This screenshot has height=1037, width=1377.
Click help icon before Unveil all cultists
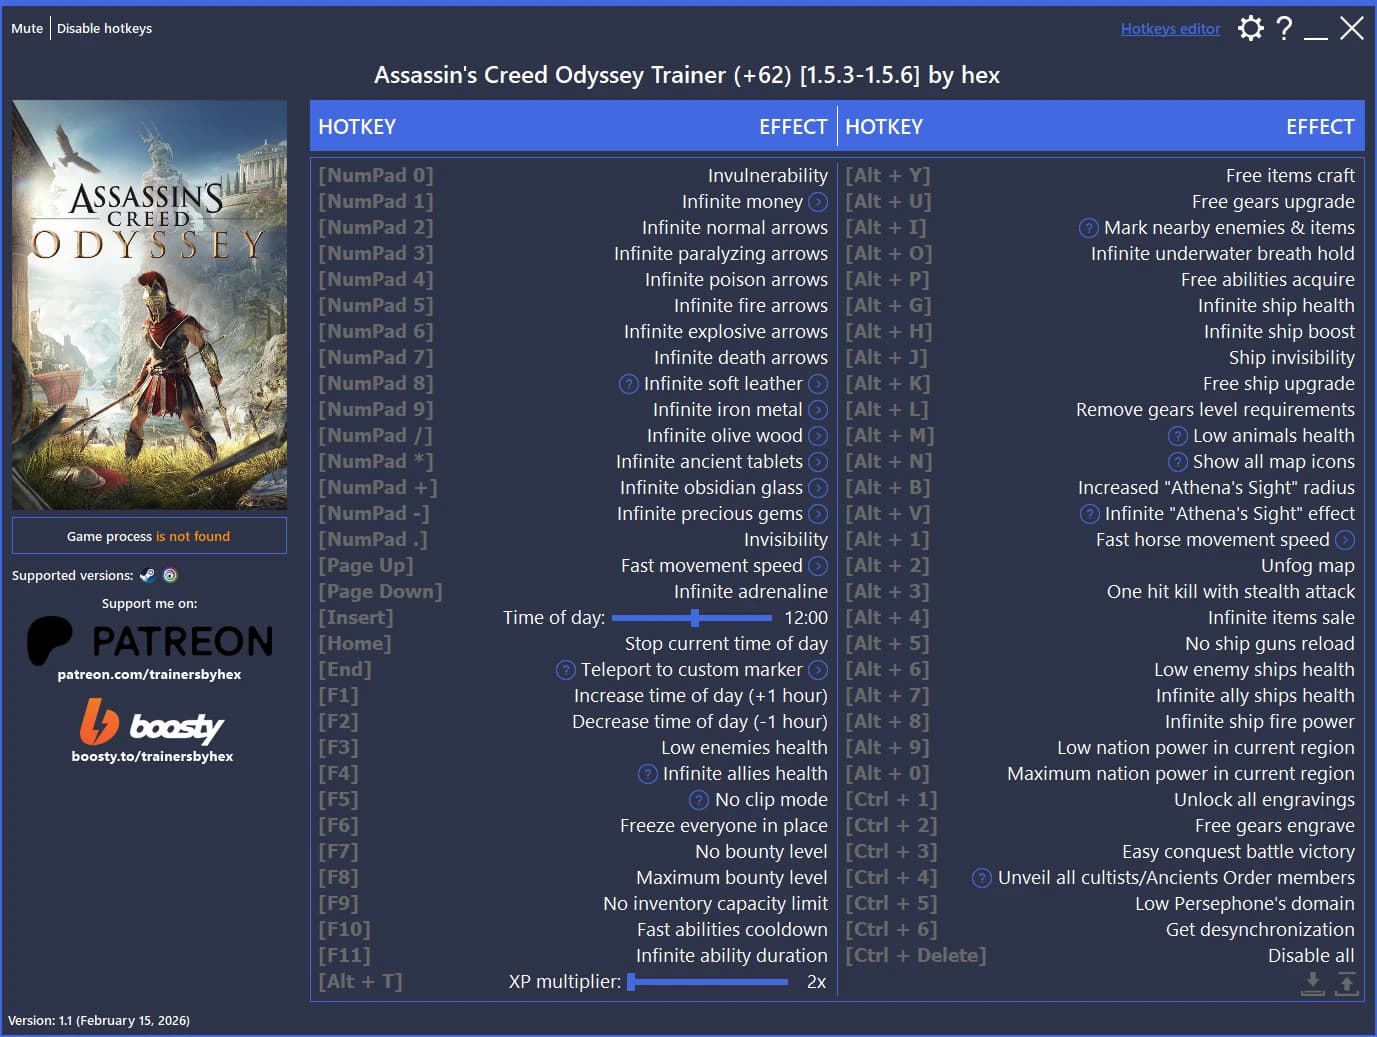[983, 878]
